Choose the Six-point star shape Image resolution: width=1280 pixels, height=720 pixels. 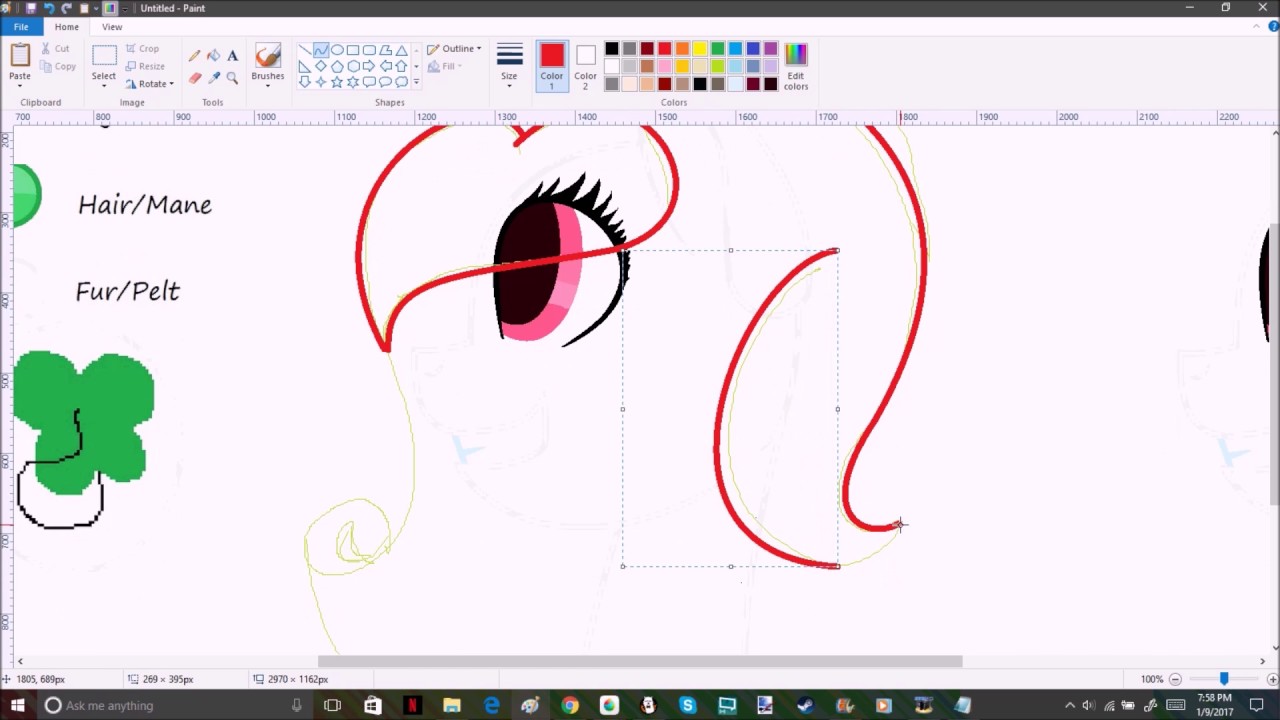click(x=353, y=82)
